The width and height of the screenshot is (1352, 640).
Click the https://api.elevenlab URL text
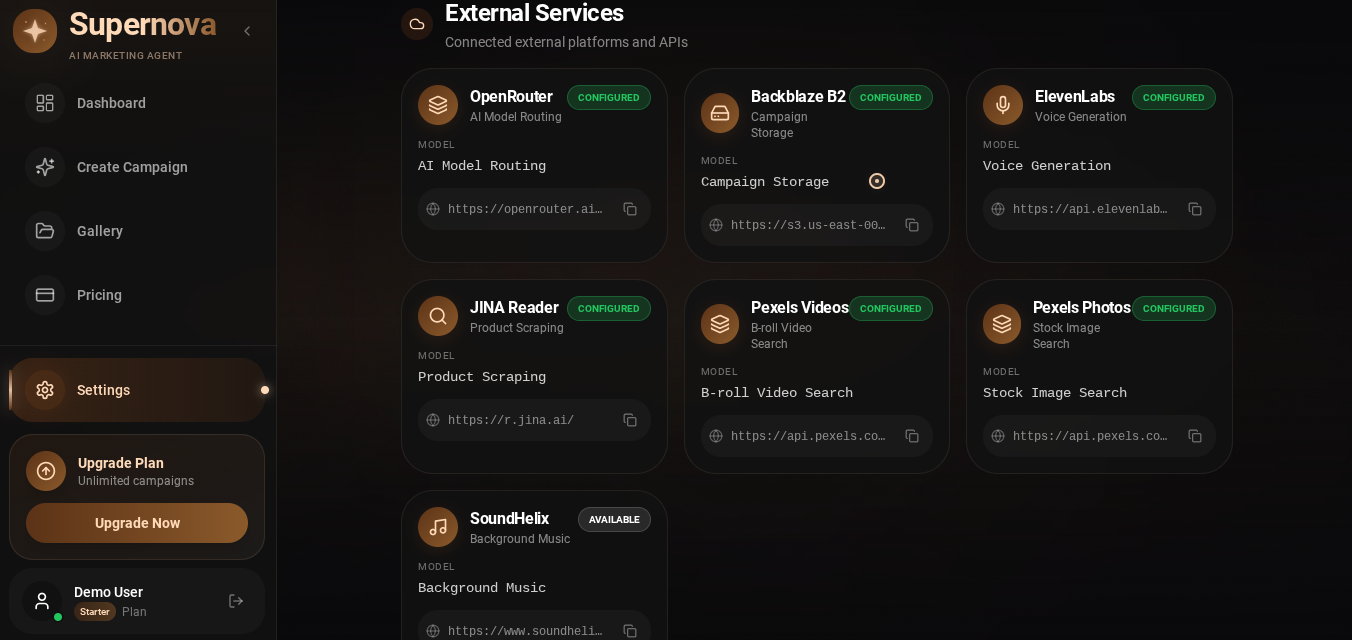1090,209
